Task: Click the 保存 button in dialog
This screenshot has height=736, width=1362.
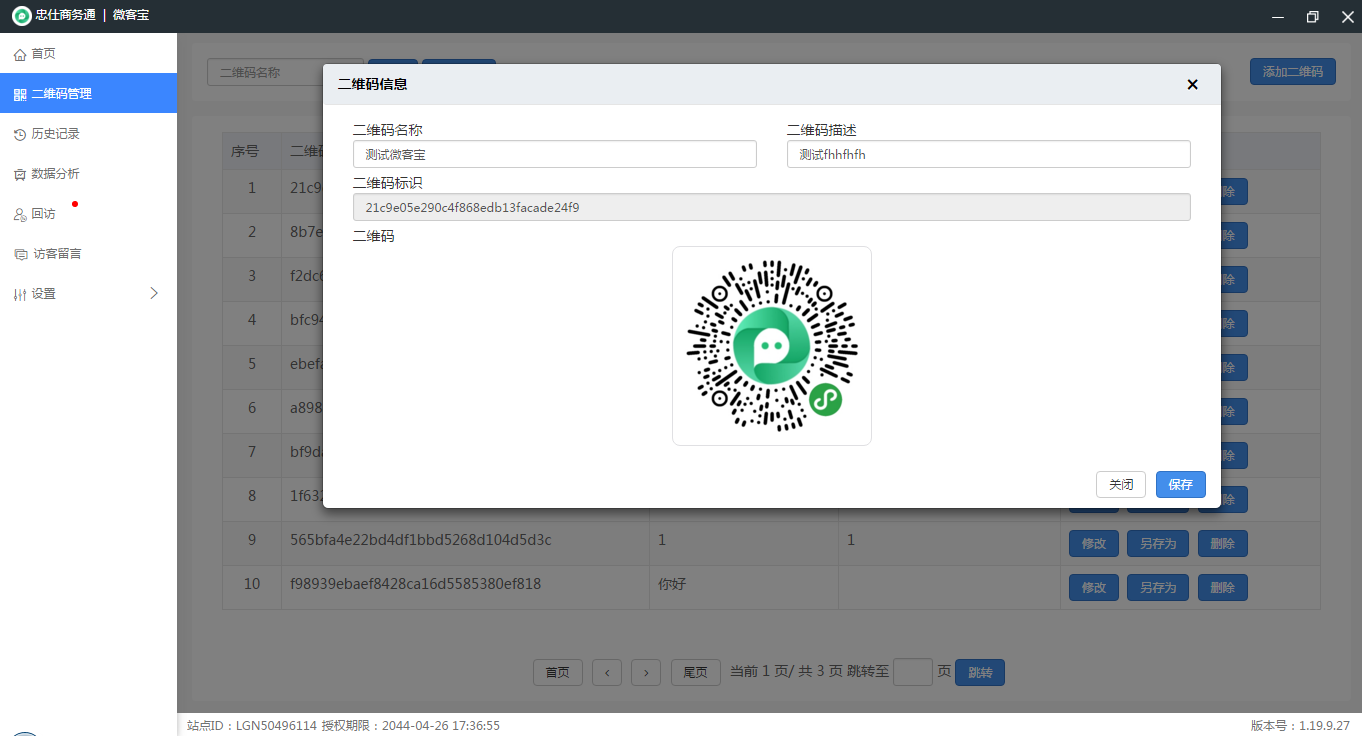Action: (x=1181, y=484)
